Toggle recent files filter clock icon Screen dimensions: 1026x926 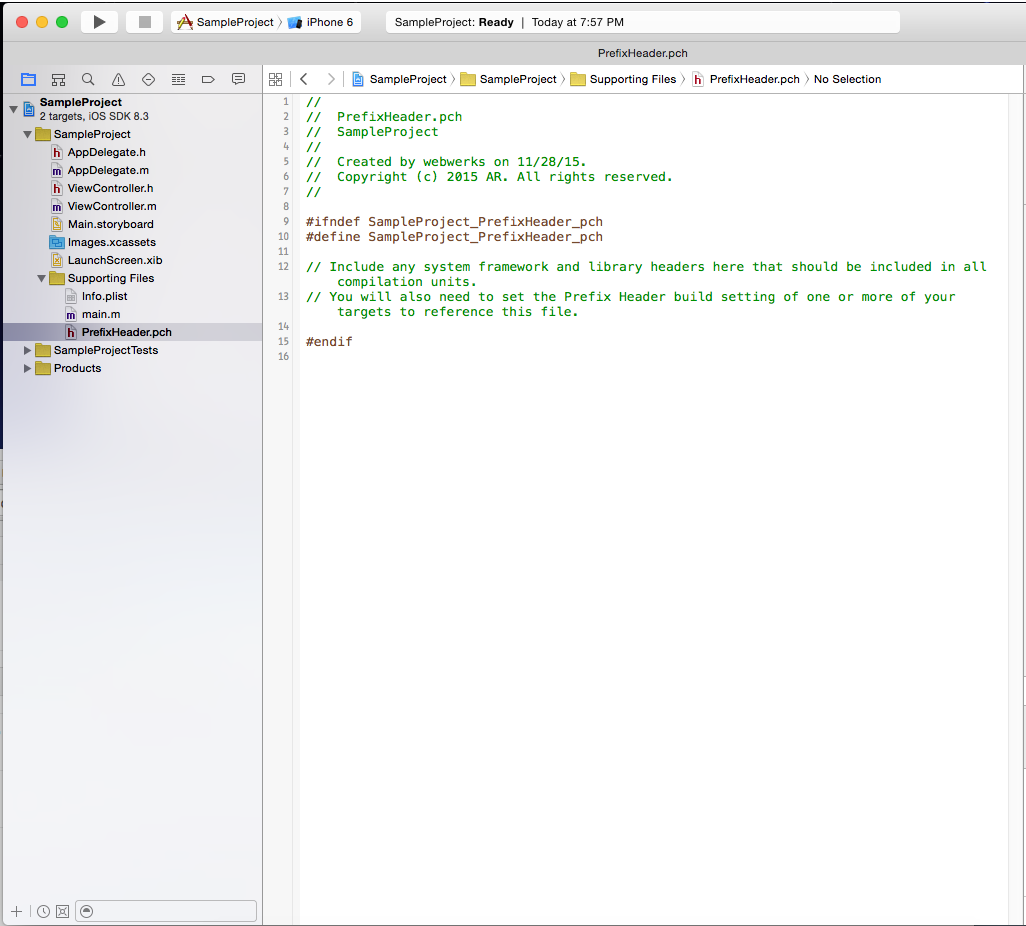point(43,912)
